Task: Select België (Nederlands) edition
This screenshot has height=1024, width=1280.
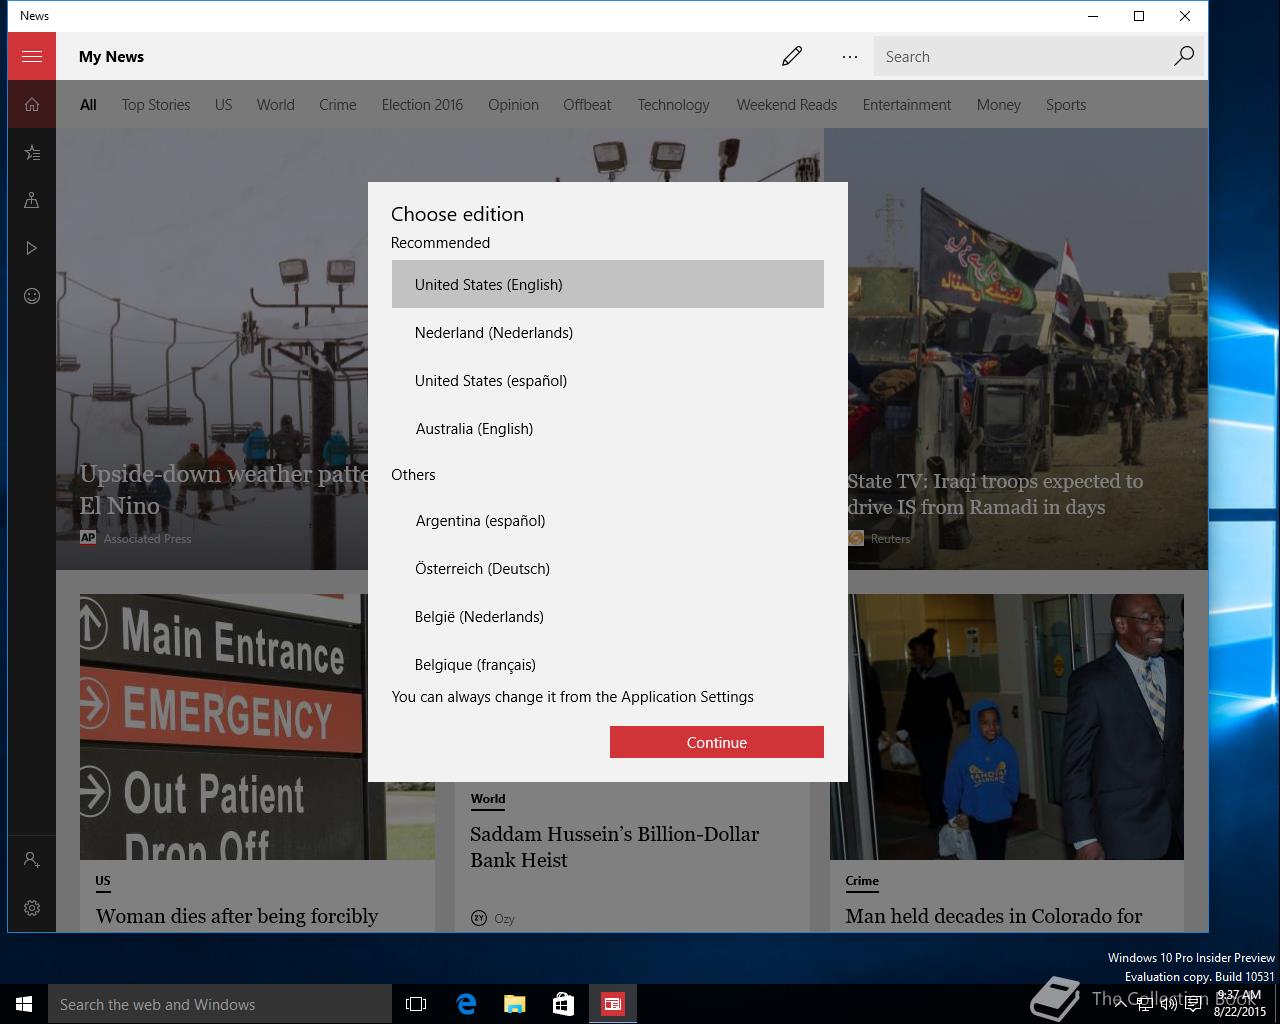Action: [x=608, y=616]
